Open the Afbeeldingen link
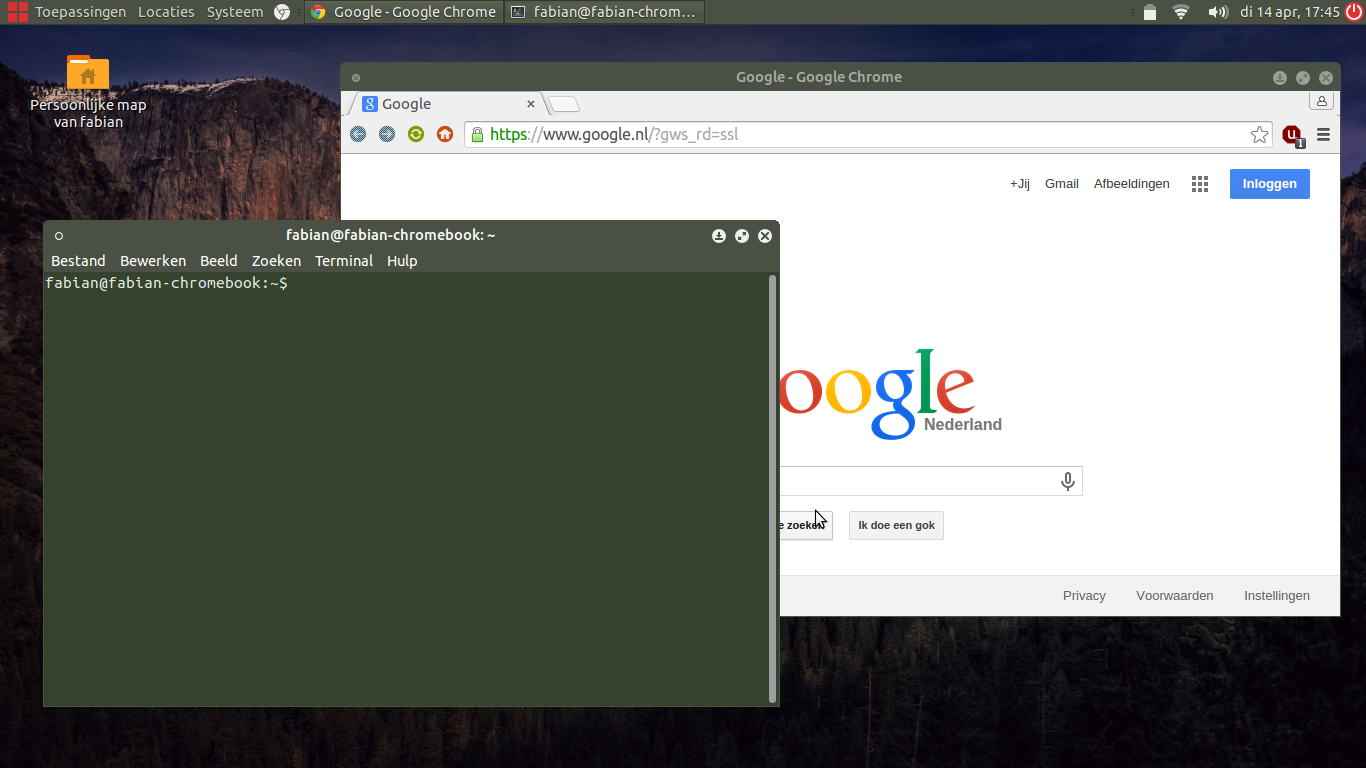The width and height of the screenshot is (1366, 768). pyautogui.click(x=1132, y=184)
